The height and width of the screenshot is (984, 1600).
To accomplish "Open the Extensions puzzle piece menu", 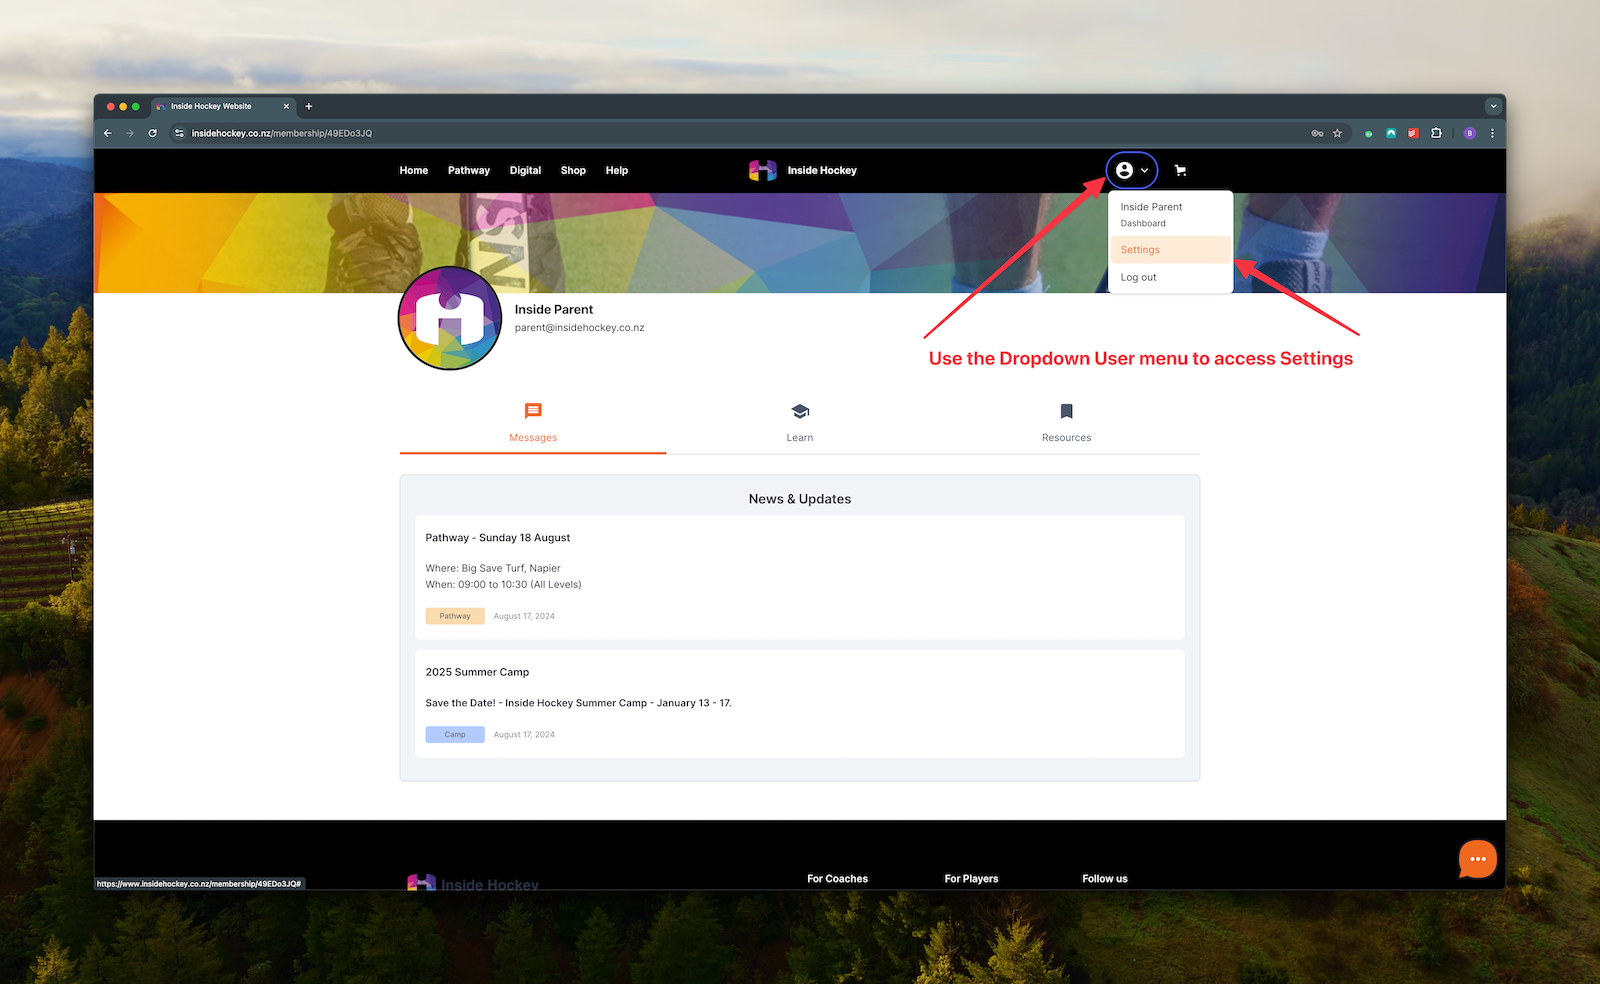I will (x=1436, y=133).
